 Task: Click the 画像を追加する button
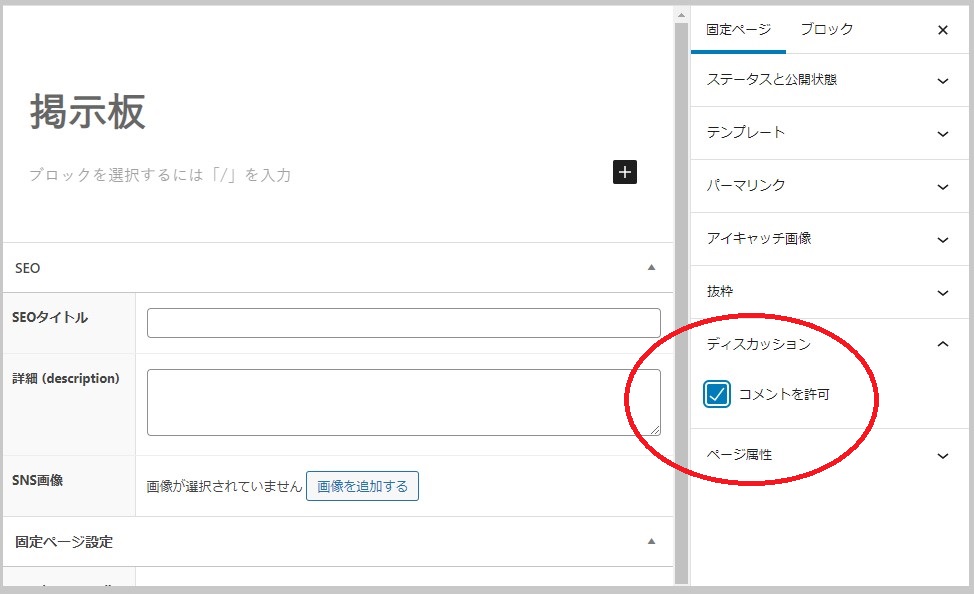click(362, 487)
